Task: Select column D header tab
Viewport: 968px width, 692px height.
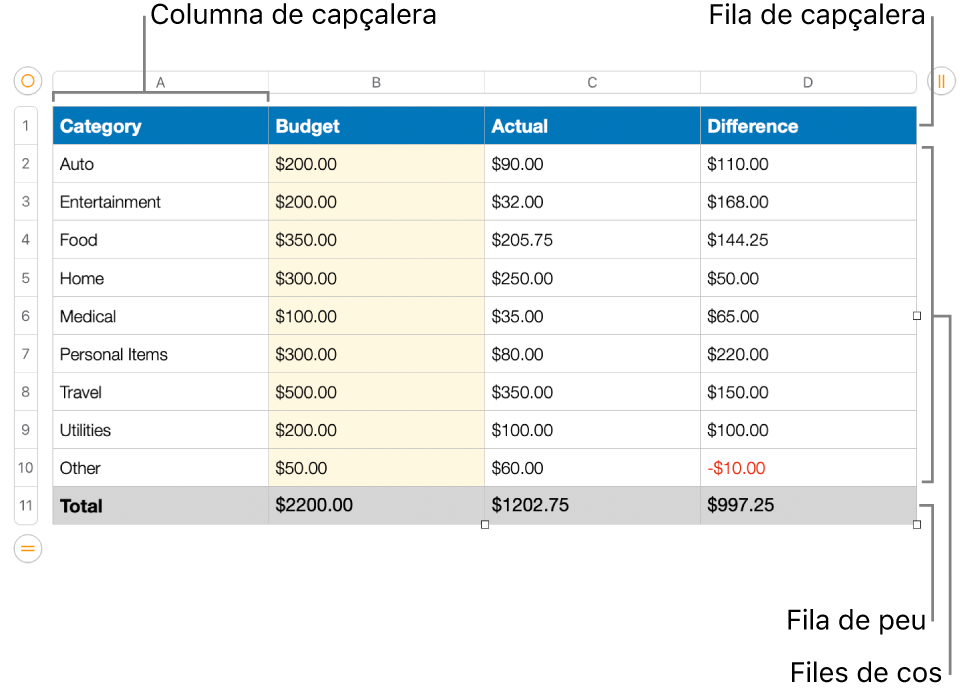Action: coord(808,82)
